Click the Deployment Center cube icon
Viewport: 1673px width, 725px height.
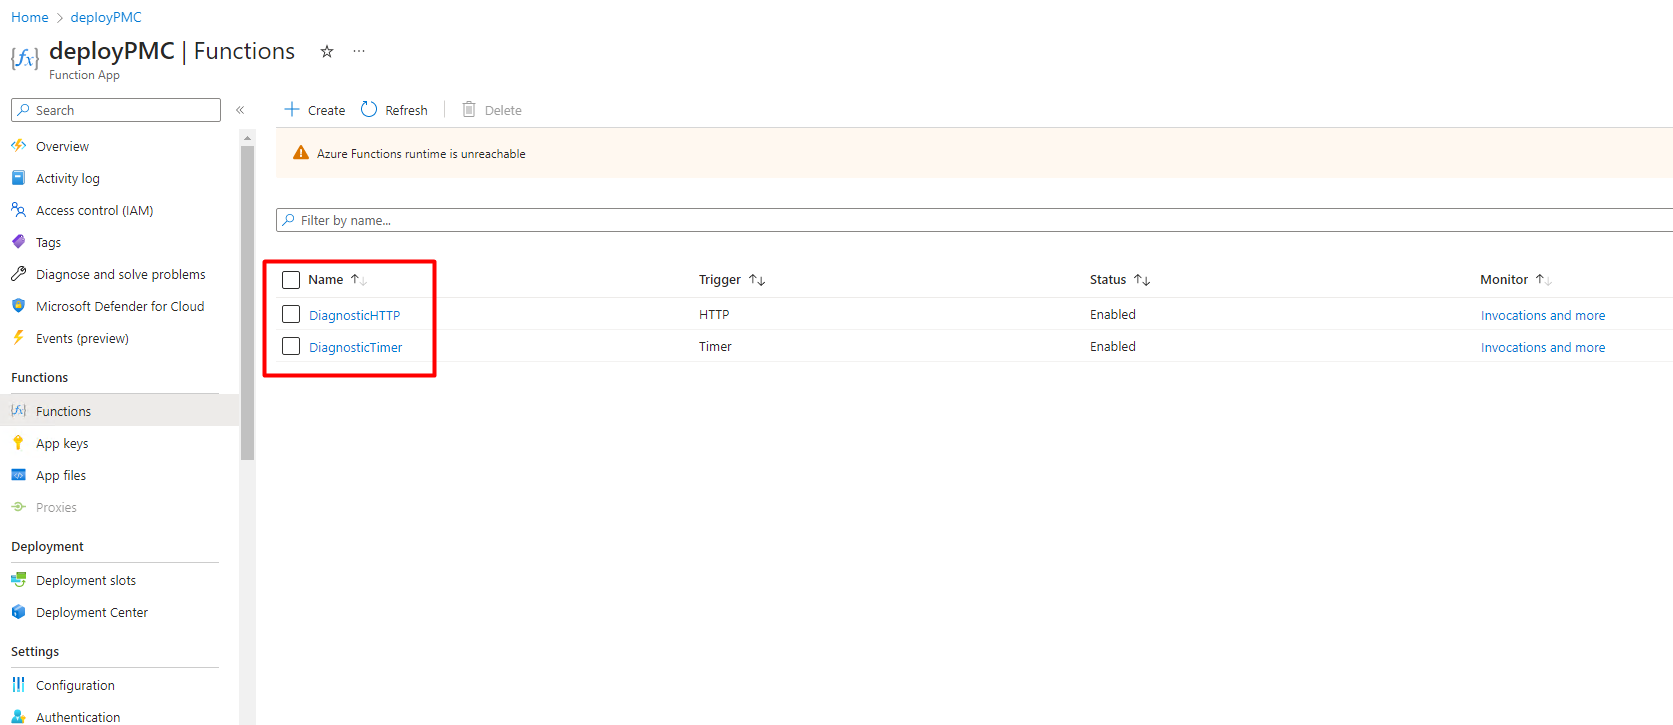[x=18, y=612]
